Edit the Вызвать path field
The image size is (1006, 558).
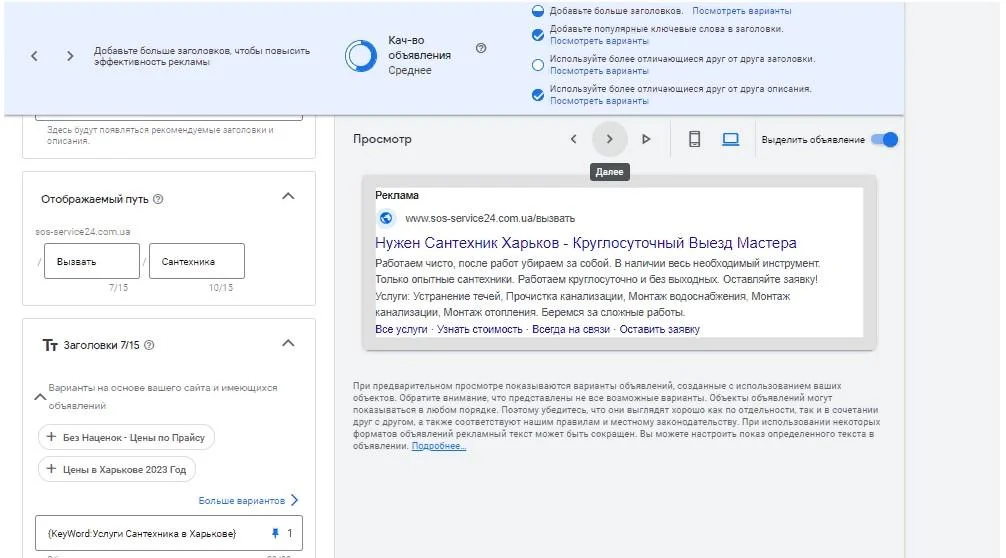pos(92,261)
